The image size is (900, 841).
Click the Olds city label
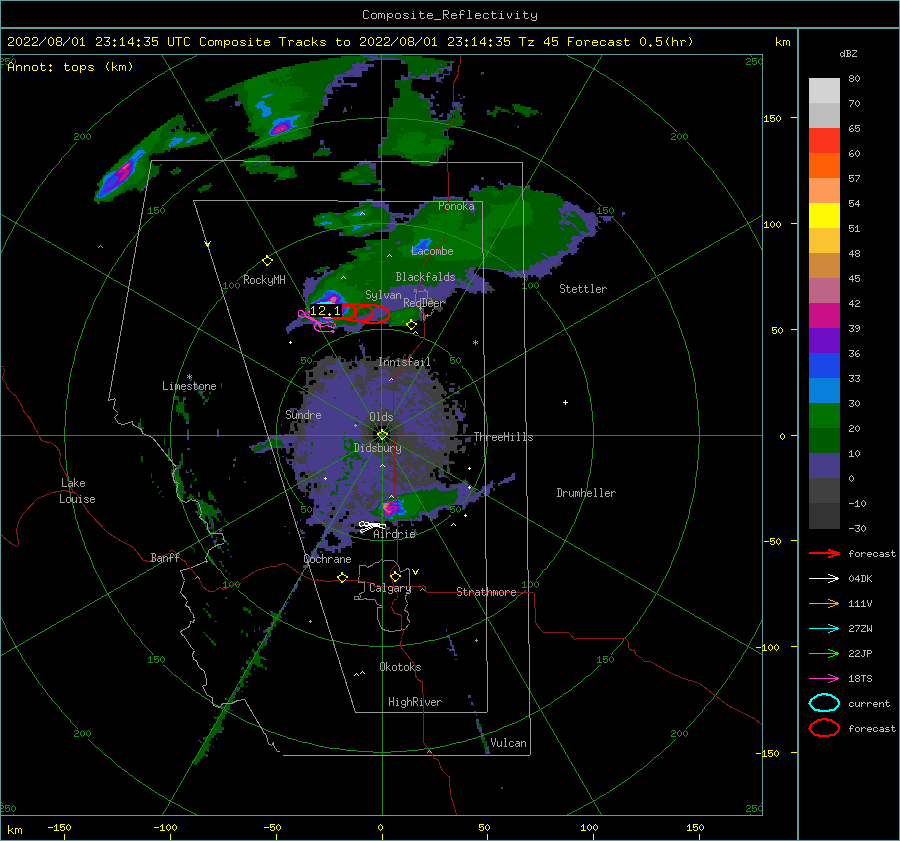pos(381,417)
